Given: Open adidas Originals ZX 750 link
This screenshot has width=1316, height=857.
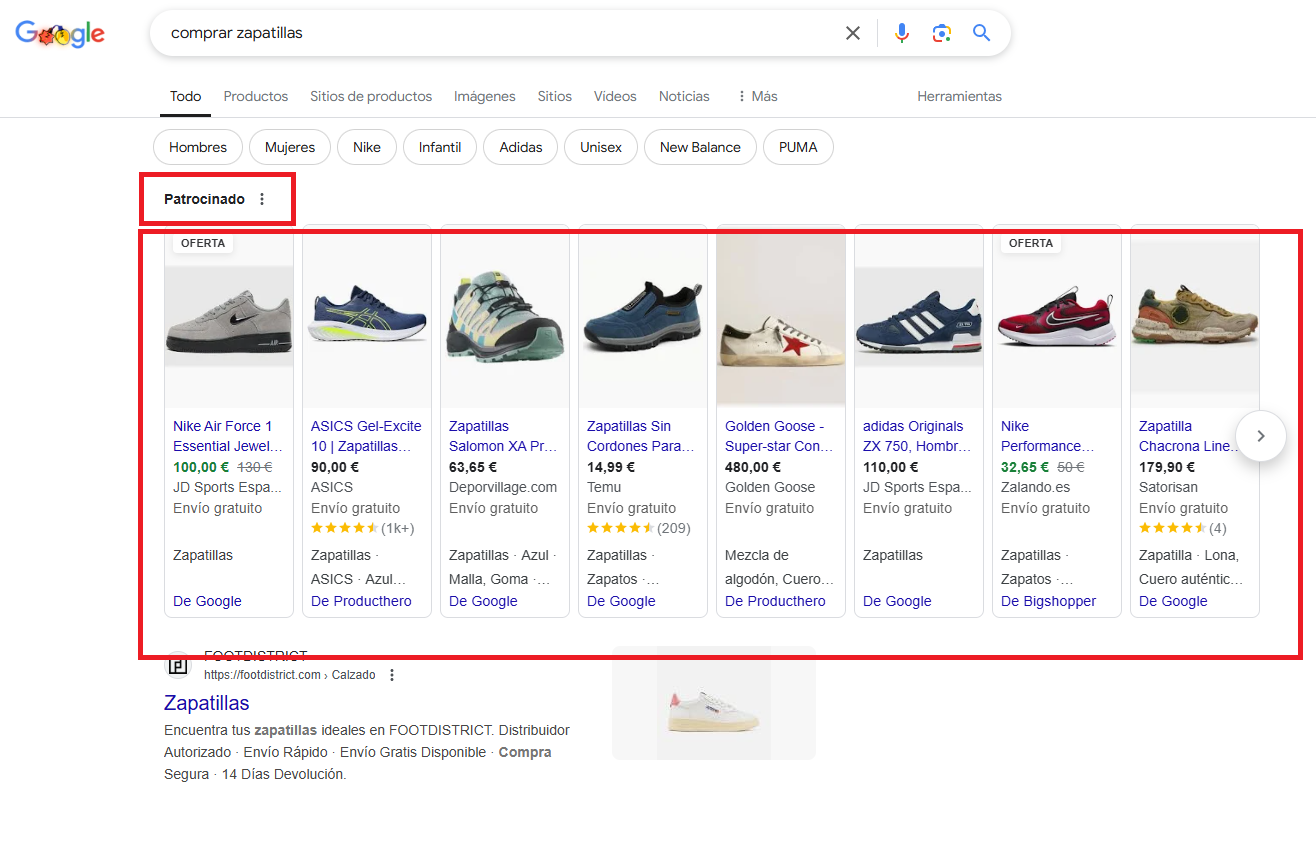Looking at the screenshot, I should point(917,436).
